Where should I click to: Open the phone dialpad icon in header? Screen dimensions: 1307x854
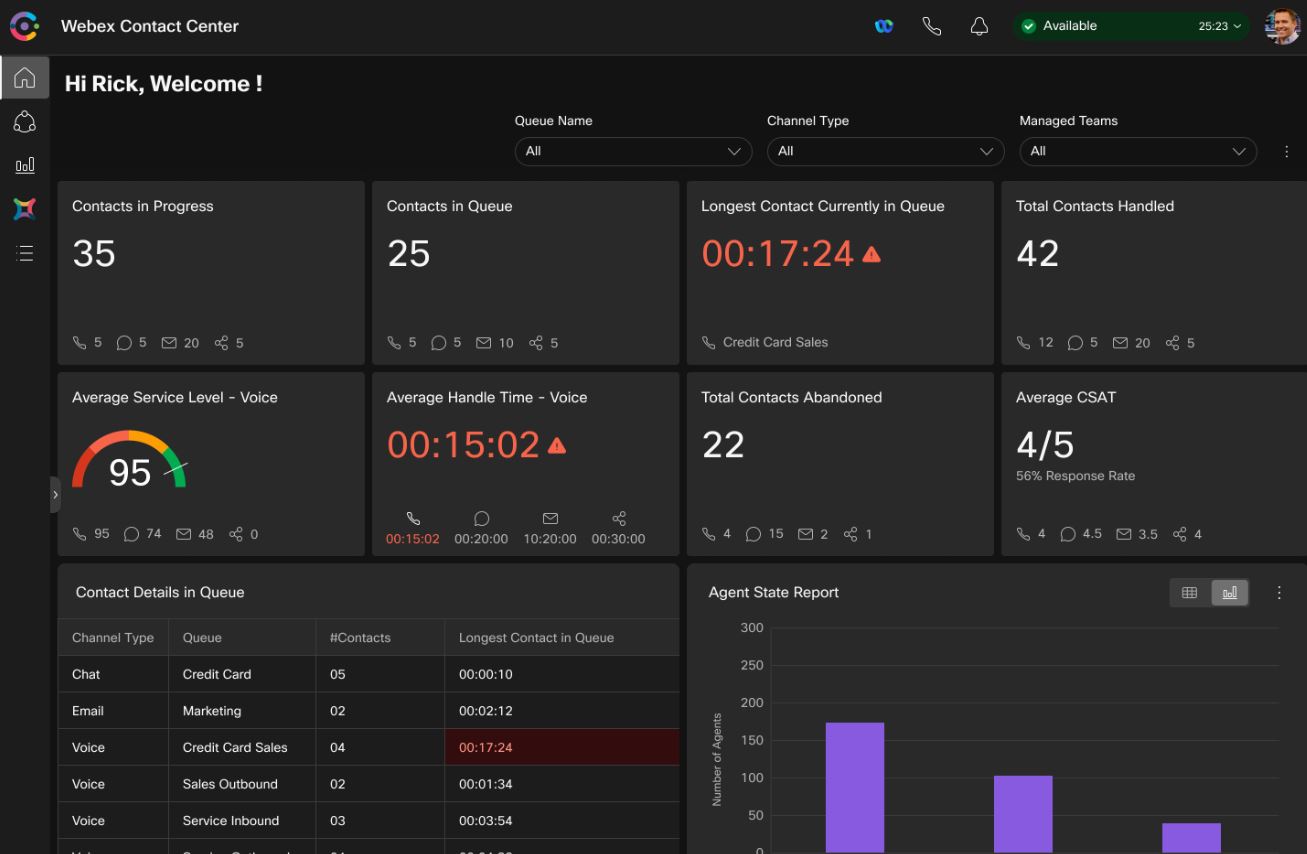pos(931,27)
